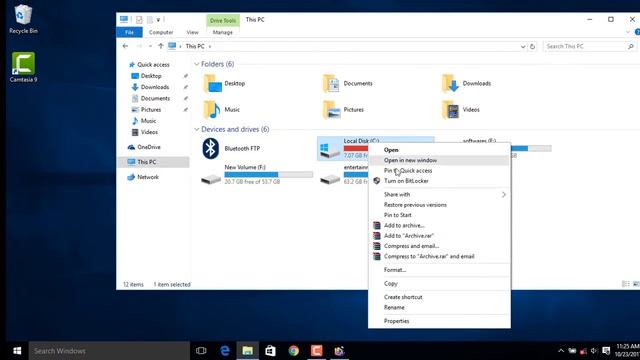Open the File tab
The image size is (640, 360).
[129, 32]
